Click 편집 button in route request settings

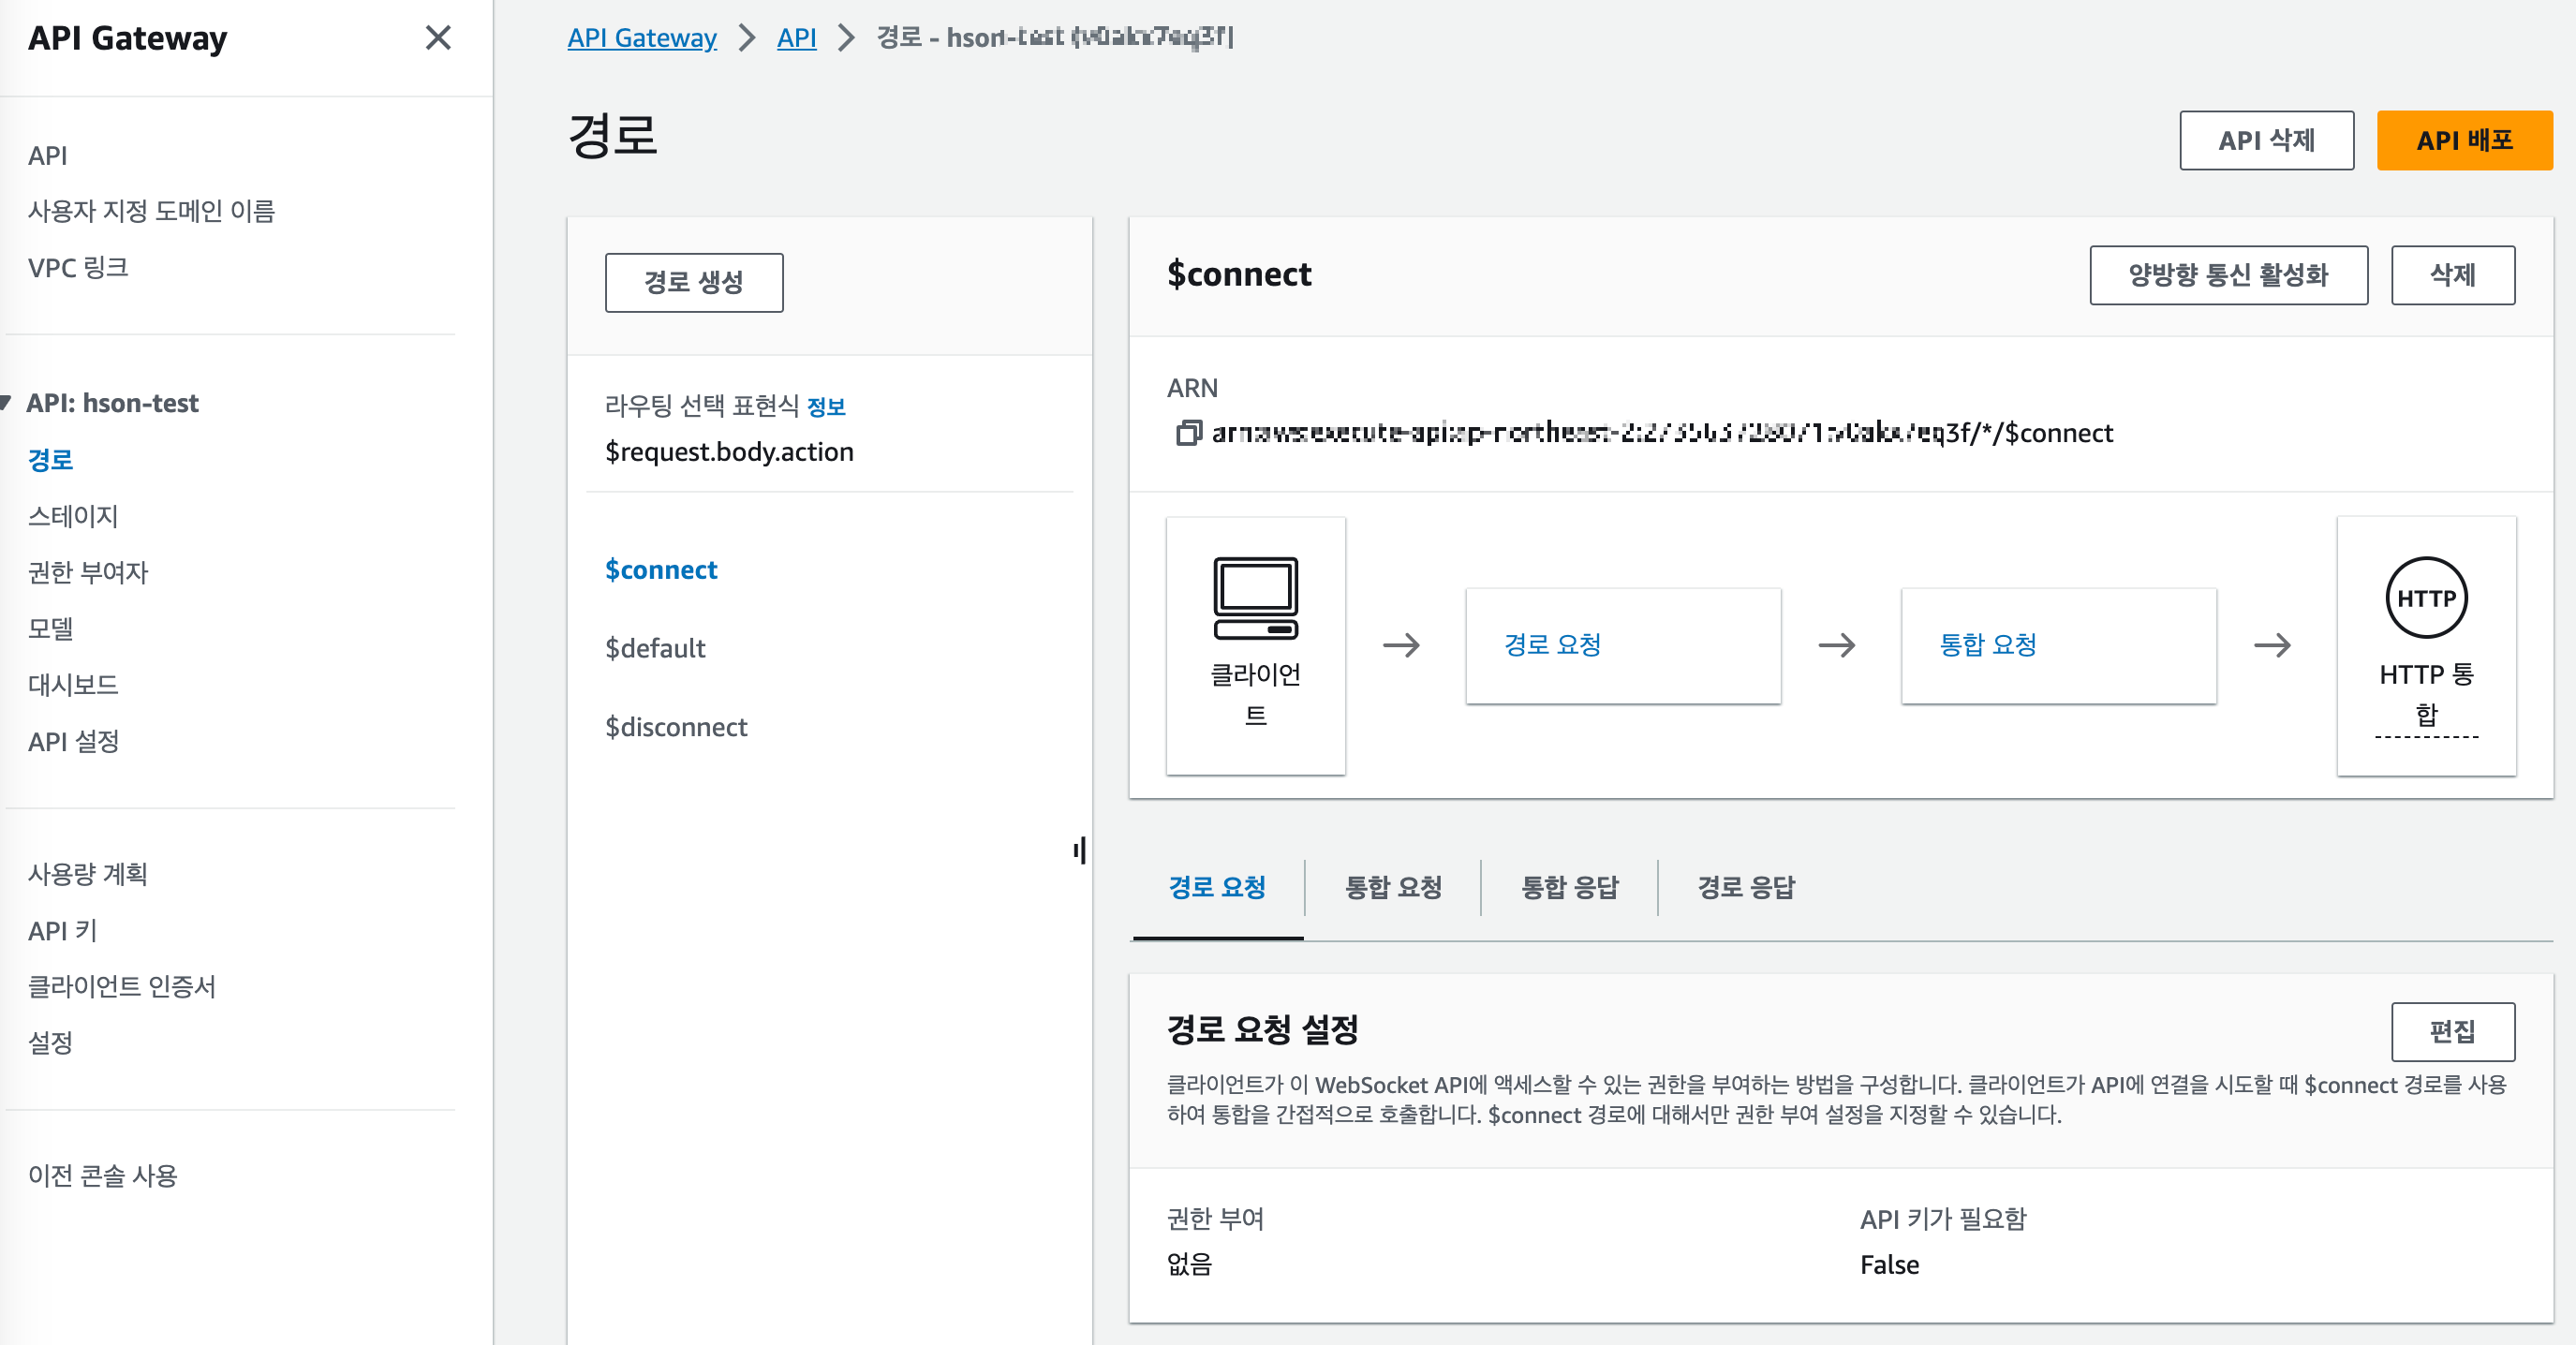pyautogui.click(x=2452, y=1031)
